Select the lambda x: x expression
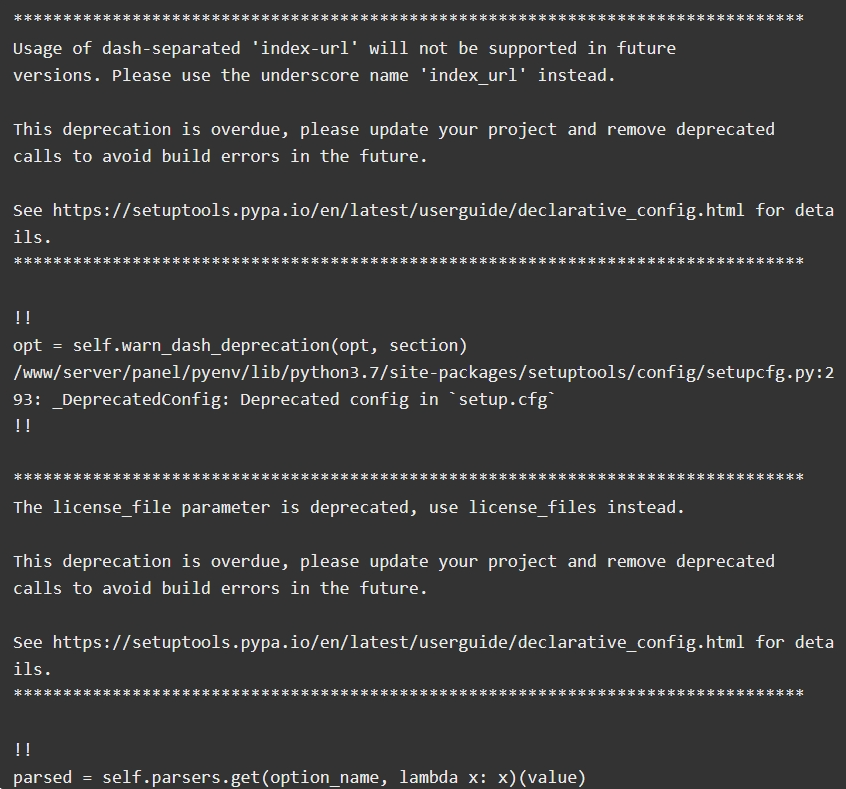846x789 pixels. (x=454, y=777)
